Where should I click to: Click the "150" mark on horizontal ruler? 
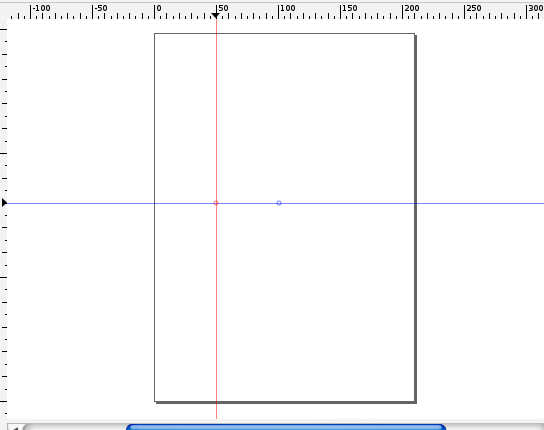pyautogui.click(x=350, y=8)
